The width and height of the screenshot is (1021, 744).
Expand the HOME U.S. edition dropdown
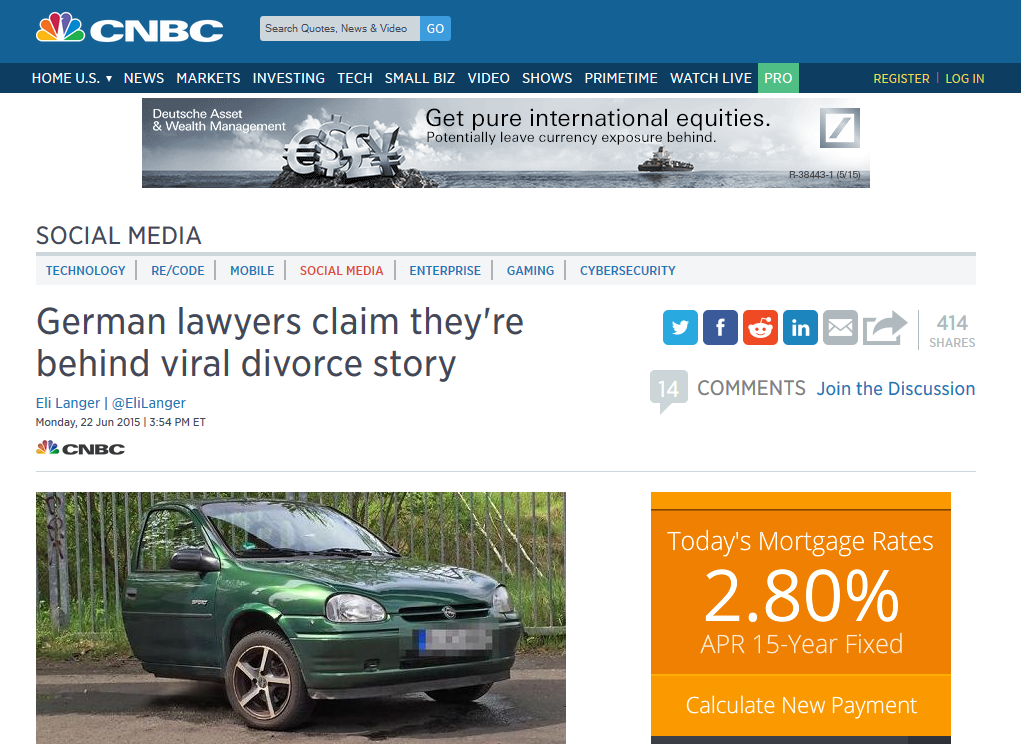(x=72, y=78)
